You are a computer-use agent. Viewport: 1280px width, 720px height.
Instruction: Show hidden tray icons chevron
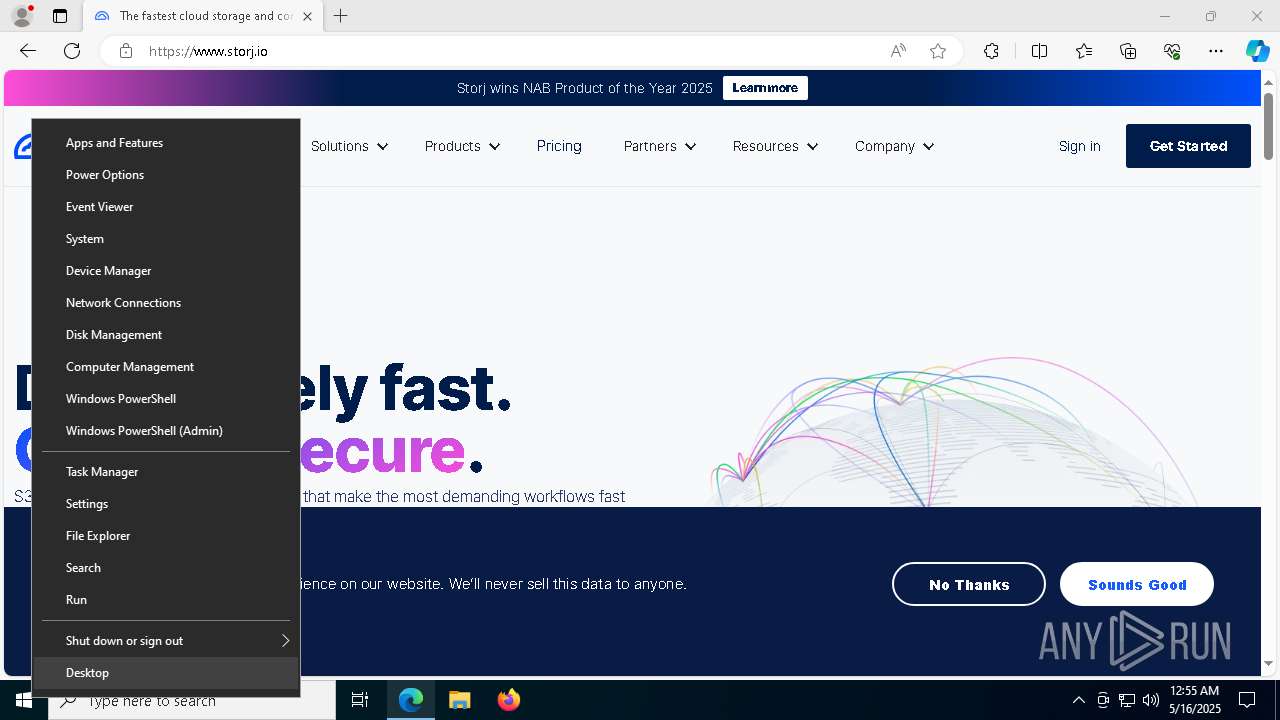[x=1078, y=700]
